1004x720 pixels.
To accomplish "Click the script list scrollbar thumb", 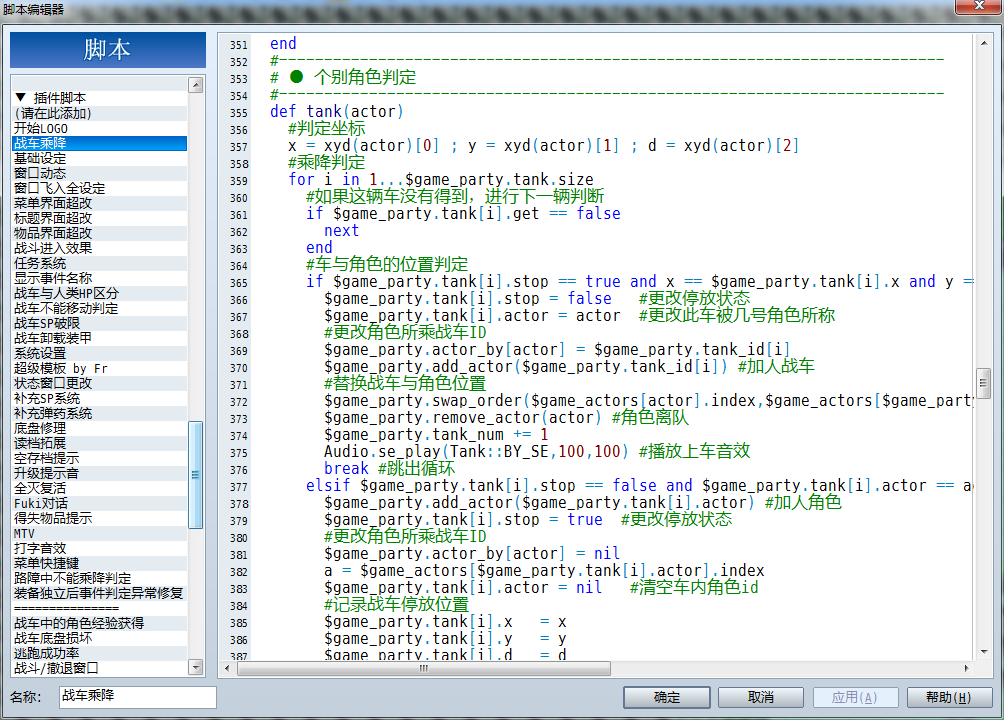I will 196,475.
